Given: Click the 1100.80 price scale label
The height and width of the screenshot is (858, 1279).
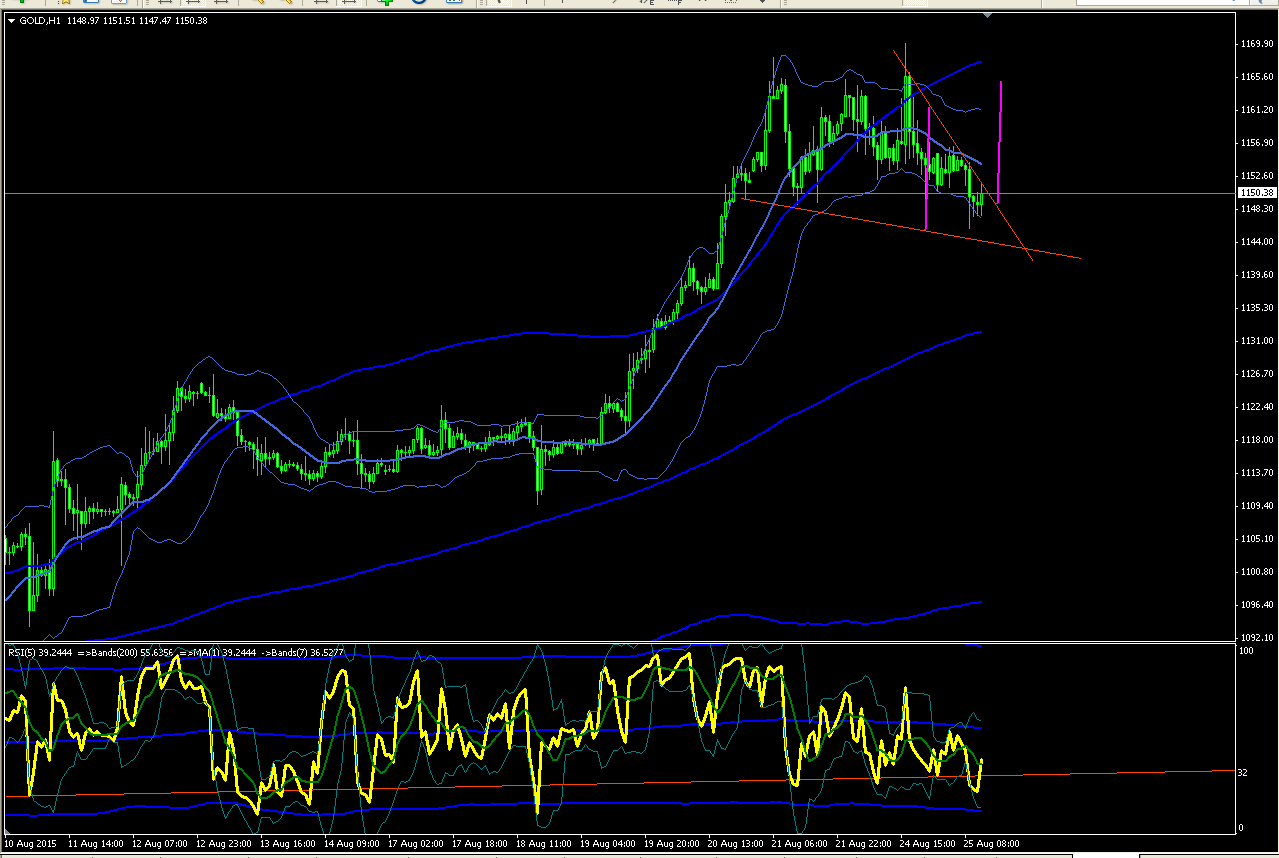Looking at the screenshot, I should tap(1256, 572).
